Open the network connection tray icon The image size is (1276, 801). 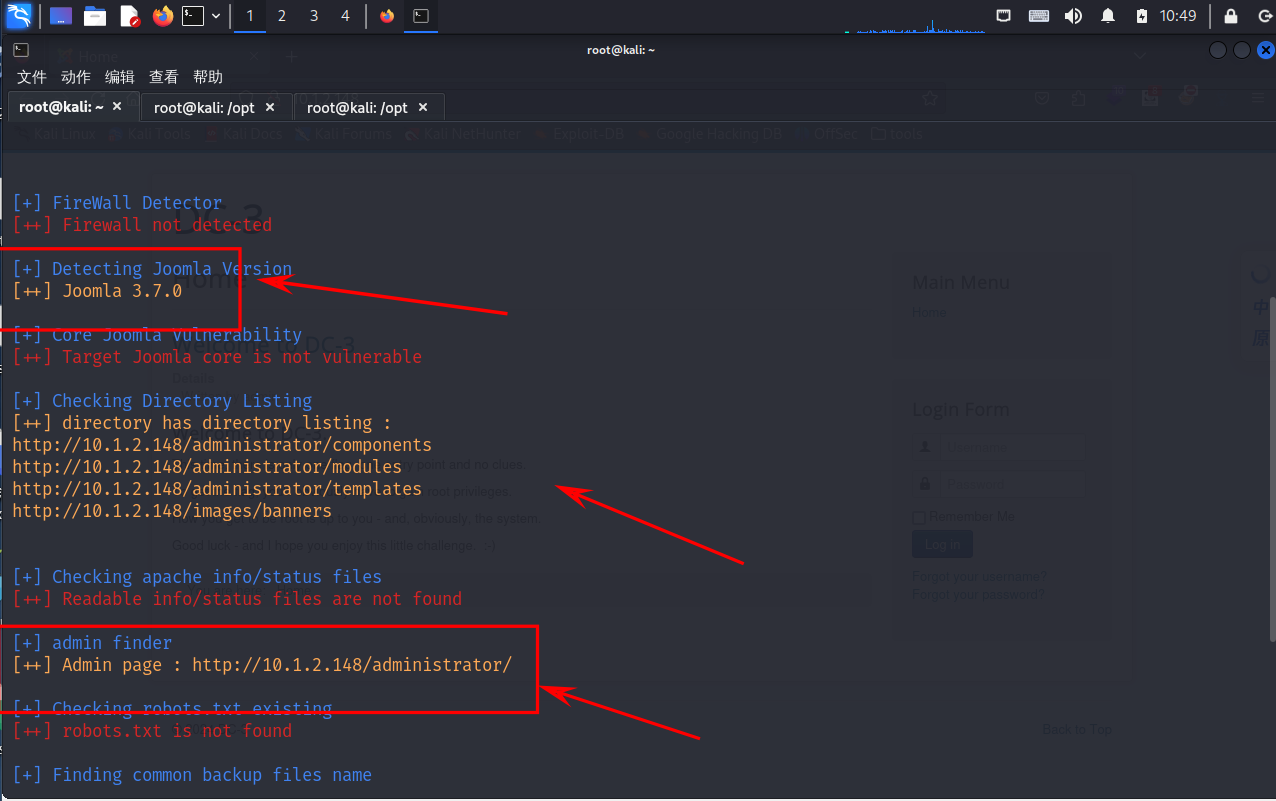1004,16
